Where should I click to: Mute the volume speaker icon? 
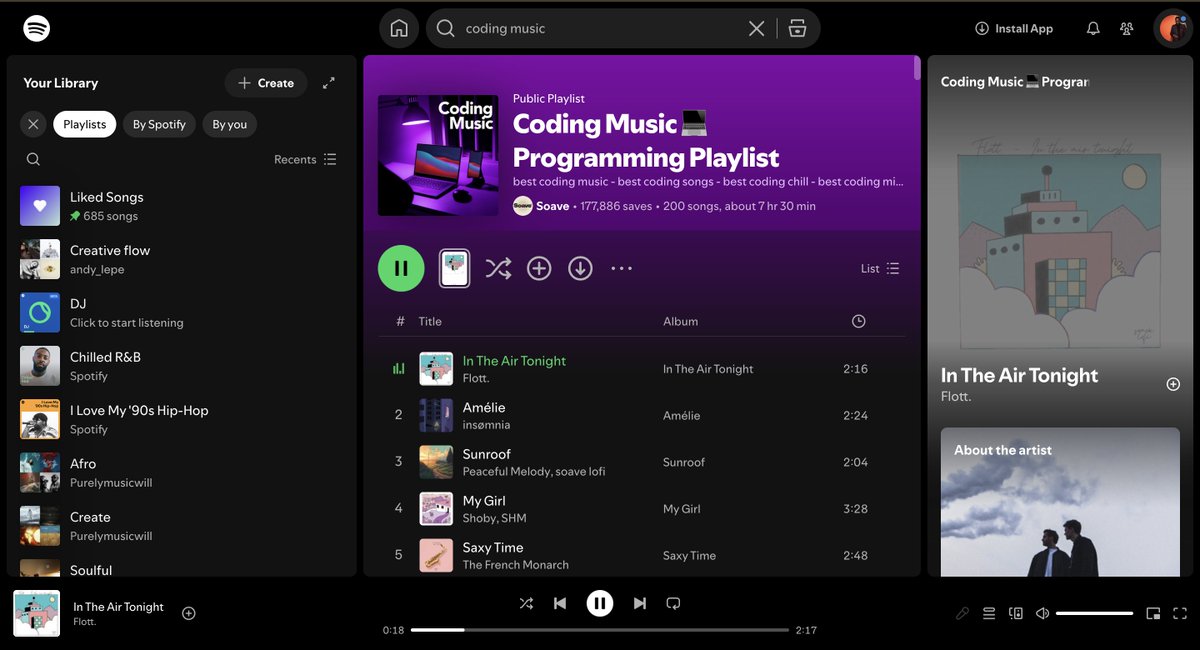(1043, 613)
